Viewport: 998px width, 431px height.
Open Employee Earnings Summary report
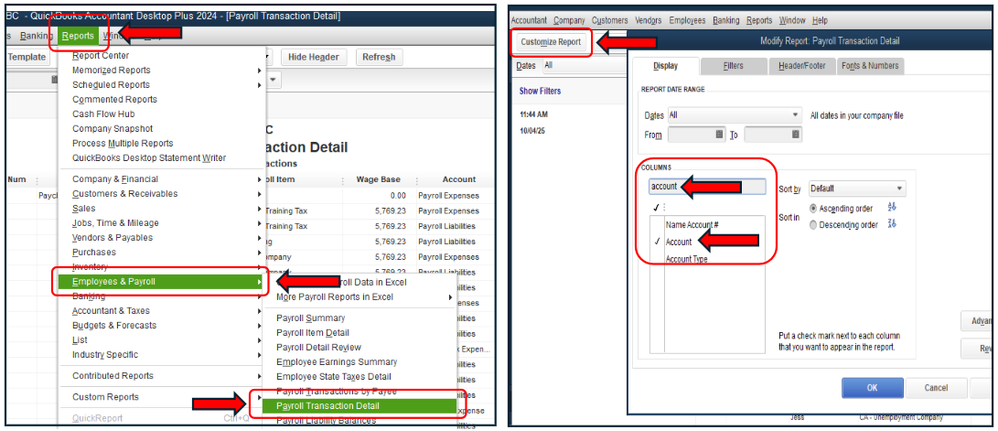point(337,362)
